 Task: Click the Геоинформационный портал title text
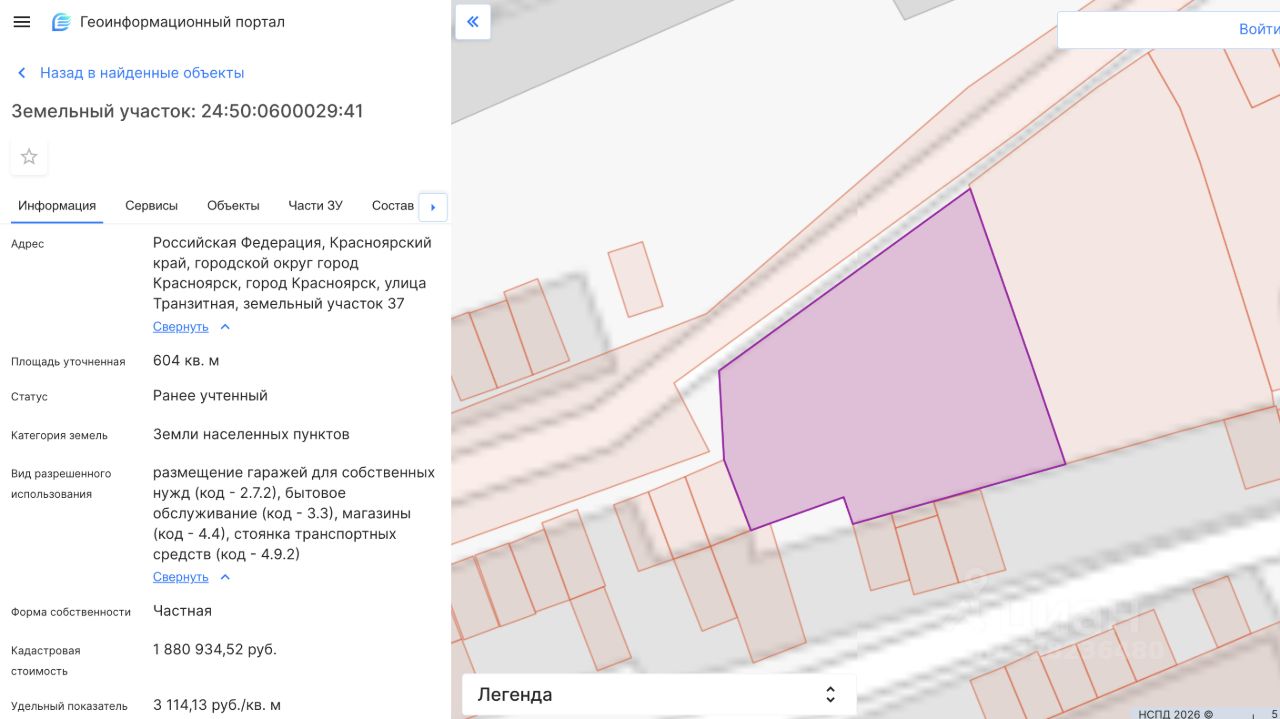tap(182, 22)
